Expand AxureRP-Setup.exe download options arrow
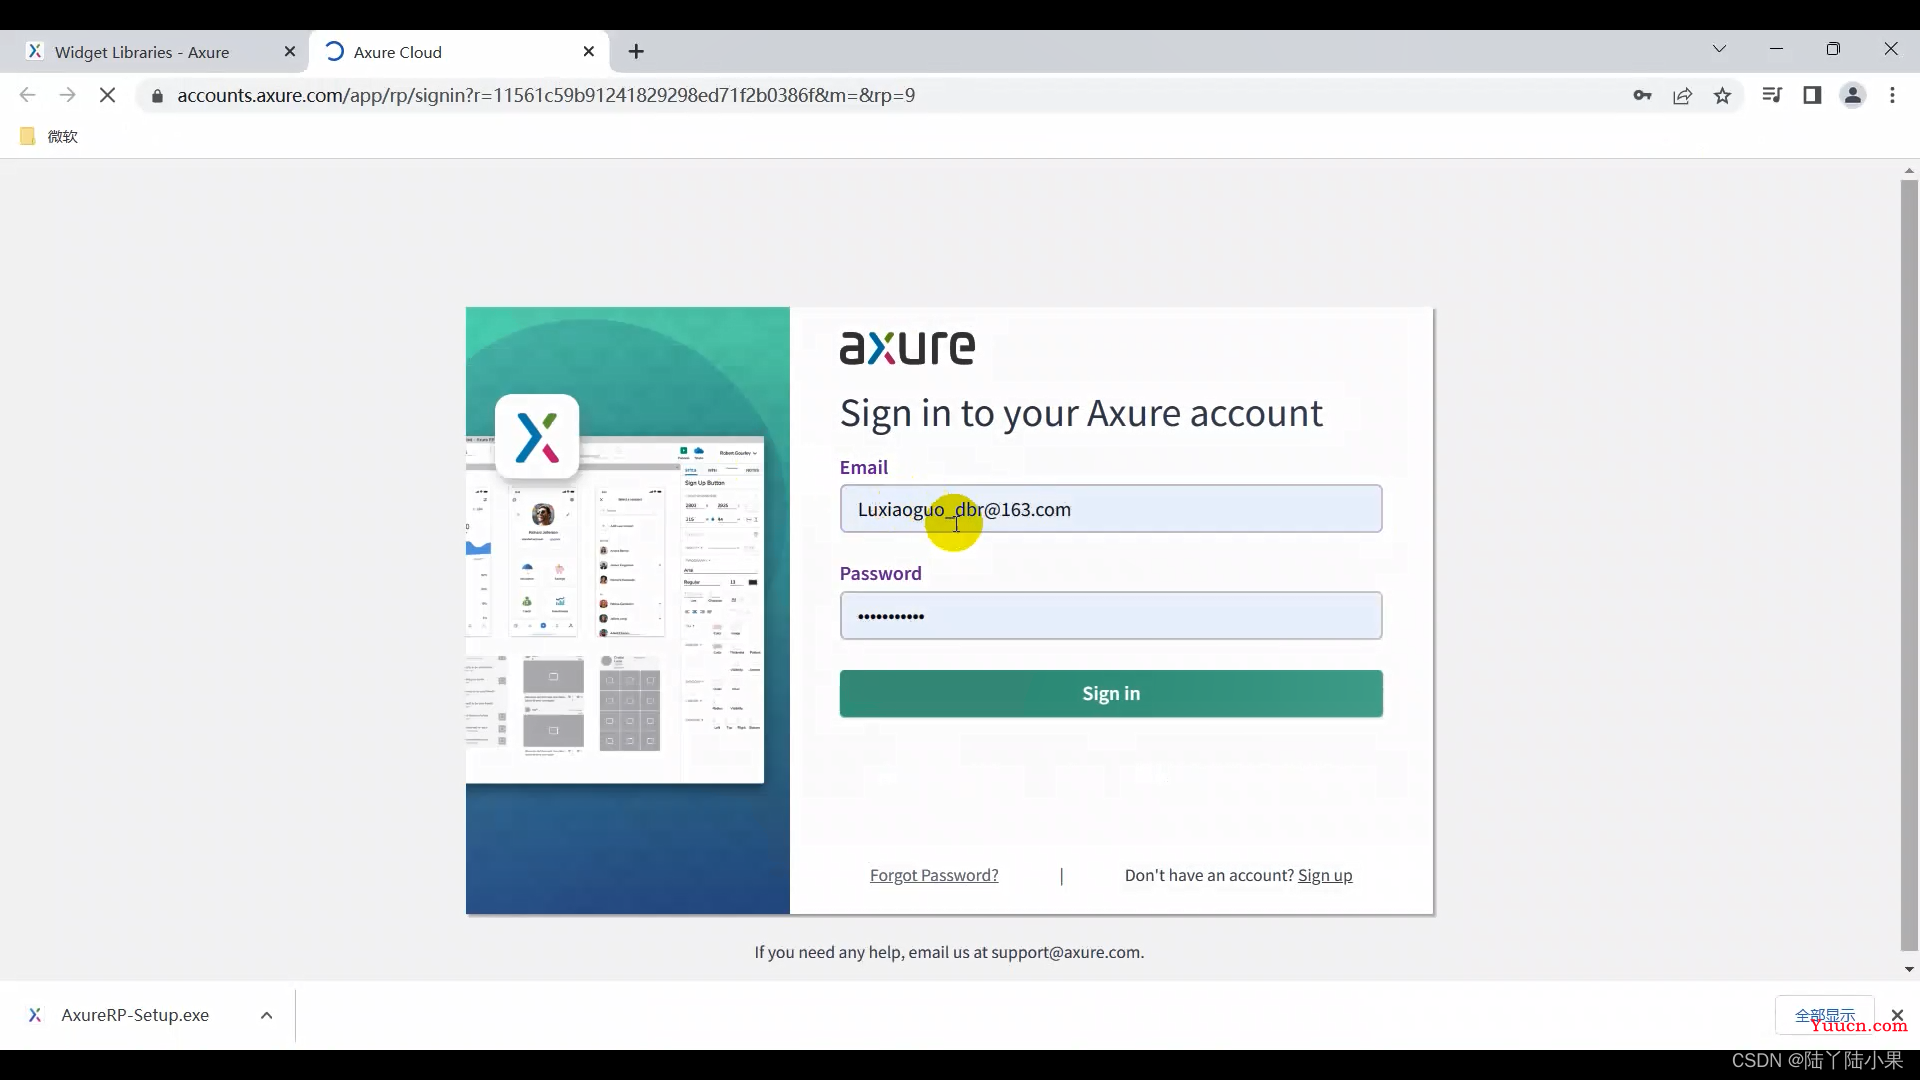Screen dimensions: 1920x1080 tap(266, 1015)
